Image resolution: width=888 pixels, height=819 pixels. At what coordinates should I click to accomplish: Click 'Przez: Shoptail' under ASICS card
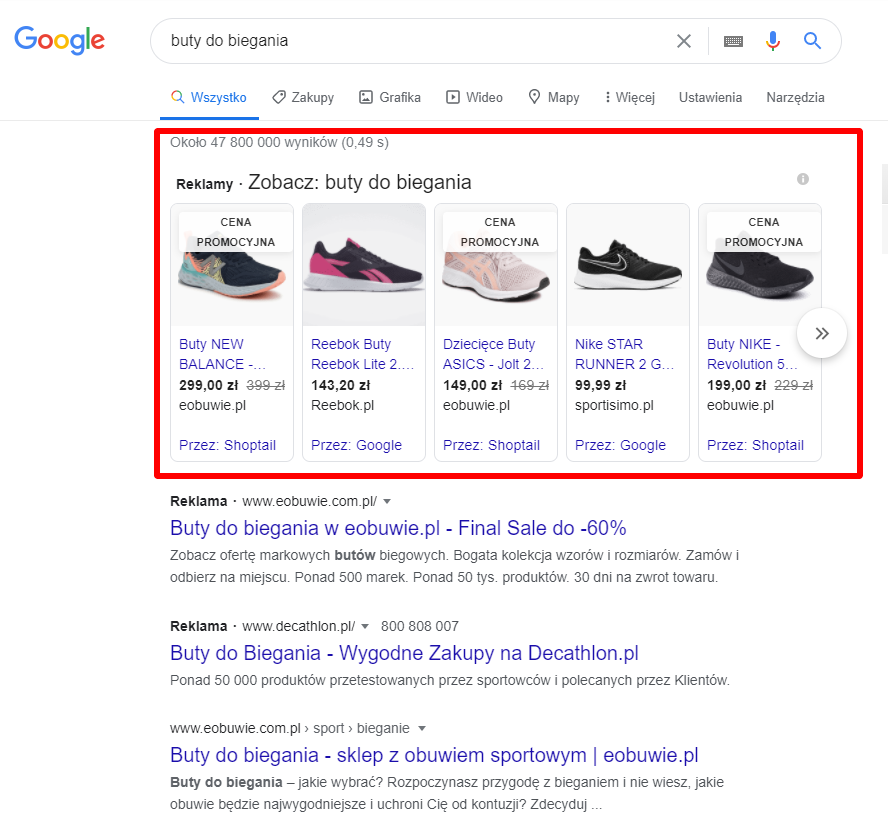[x=491, y=445]
